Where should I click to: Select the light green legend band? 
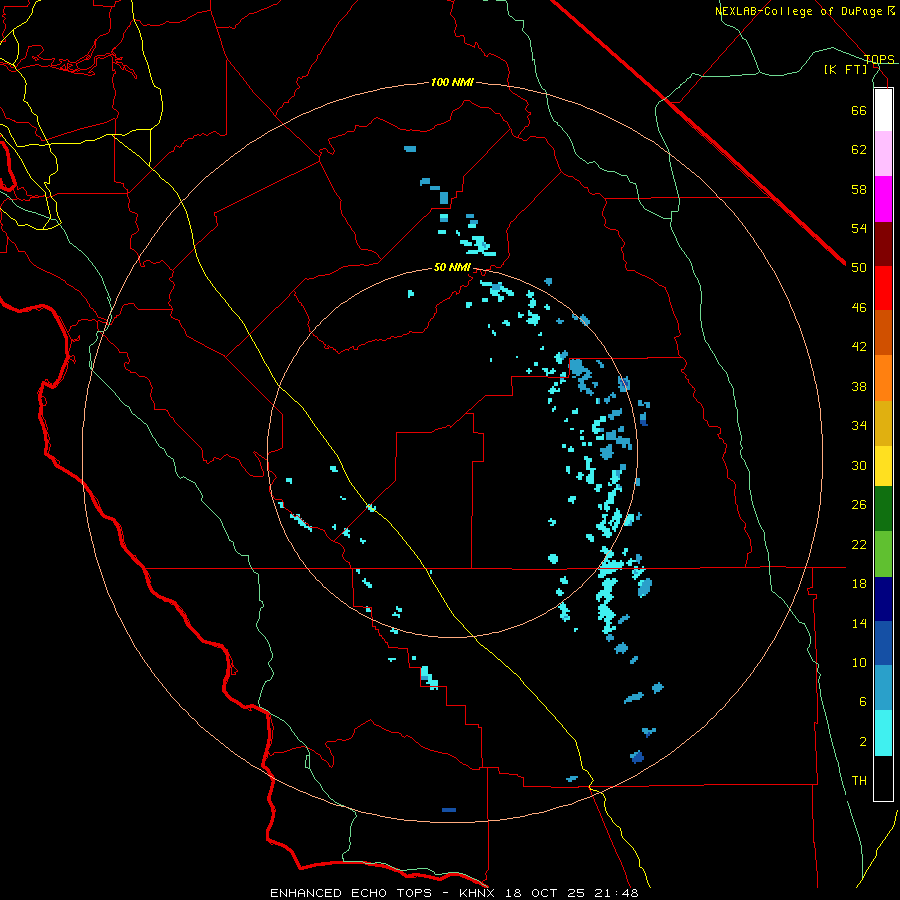(883, 554)
